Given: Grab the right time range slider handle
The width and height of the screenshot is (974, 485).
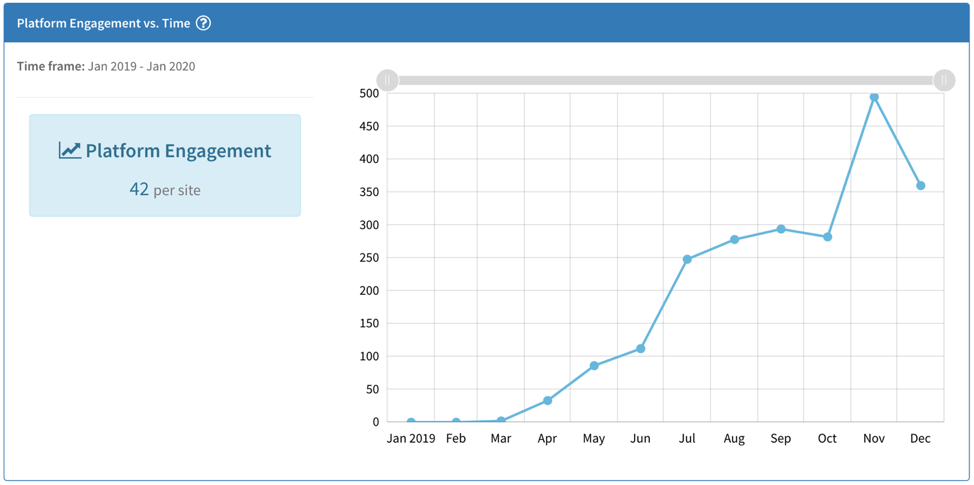Looking at the screenshot, I should [944, 80].
